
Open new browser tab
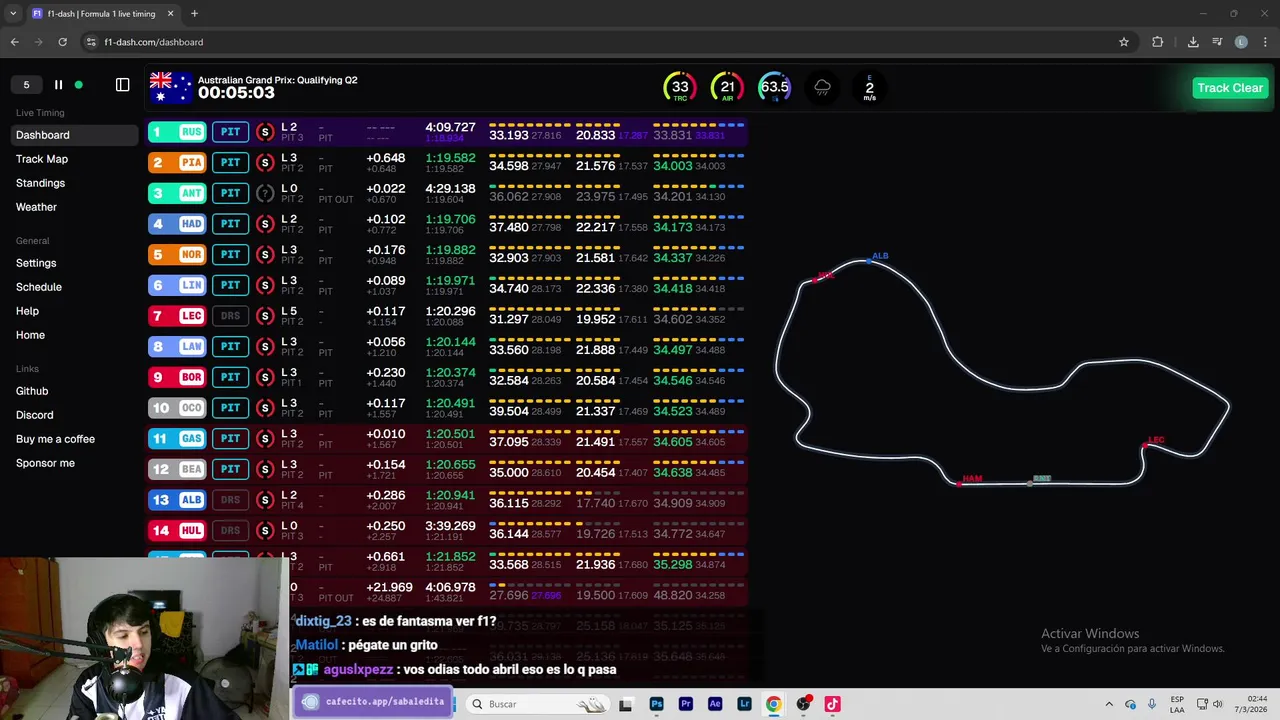point(194,14)
